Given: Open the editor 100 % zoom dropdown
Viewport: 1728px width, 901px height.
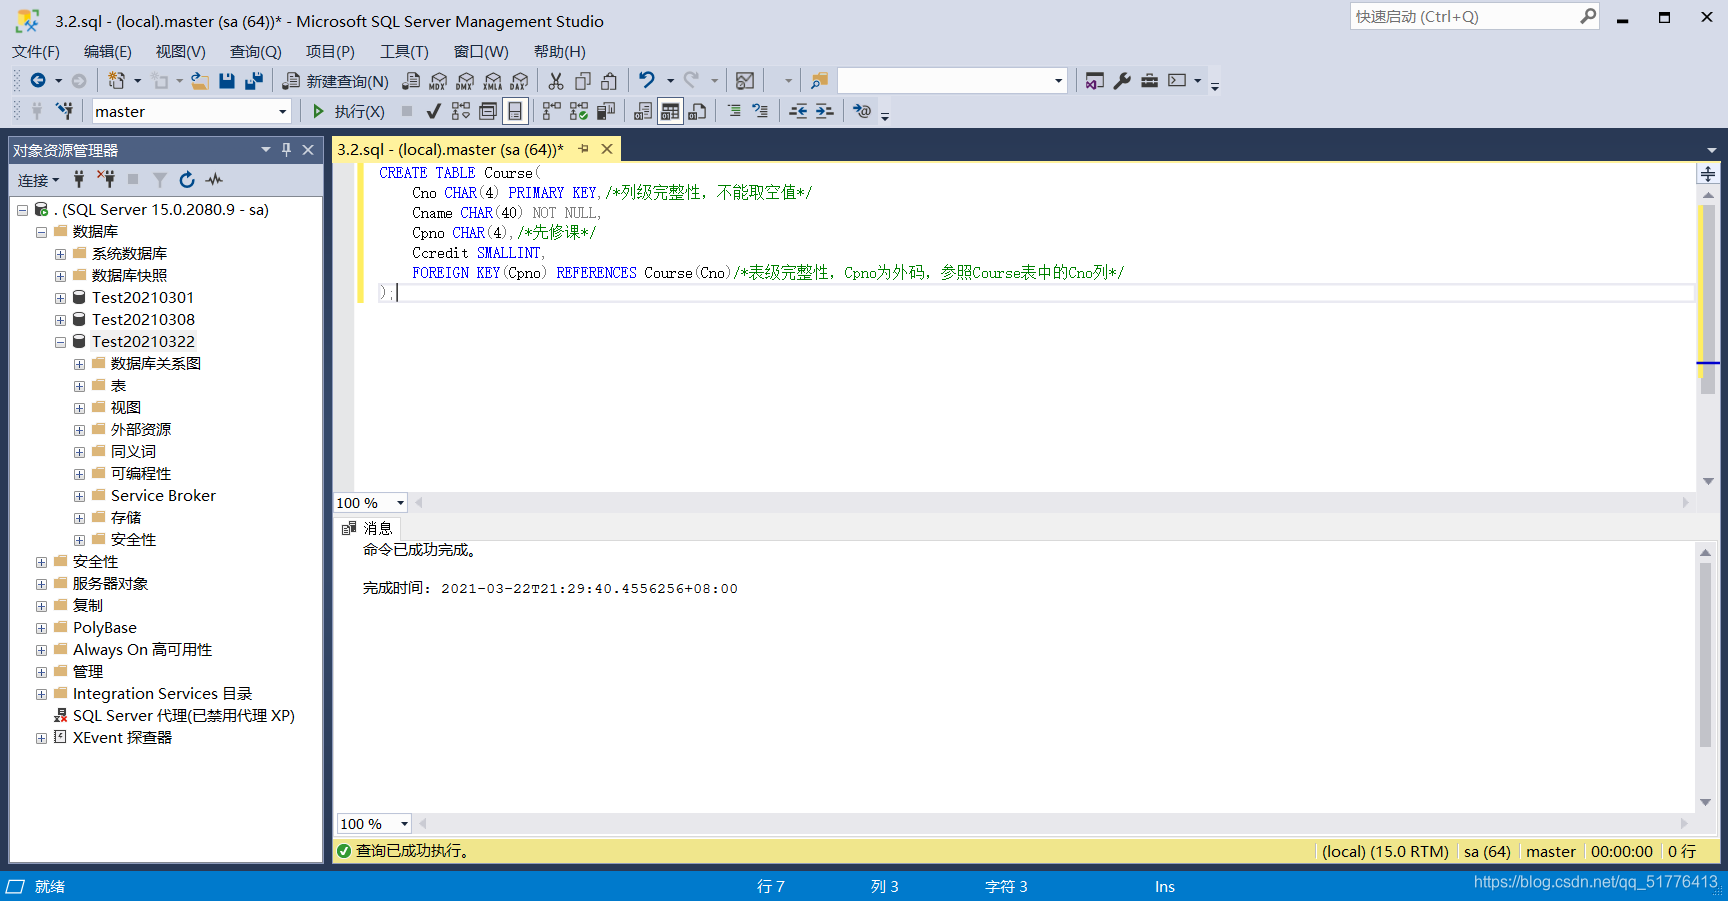Looking at the screenshot, I should pyautogui.click(x=400, y=503).
